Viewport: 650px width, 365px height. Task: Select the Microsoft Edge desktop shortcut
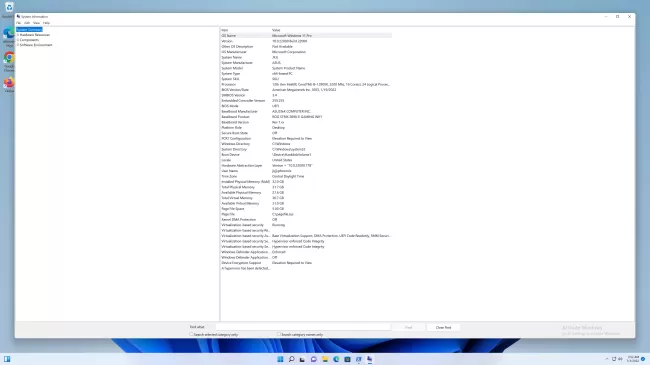coord(9,36)
